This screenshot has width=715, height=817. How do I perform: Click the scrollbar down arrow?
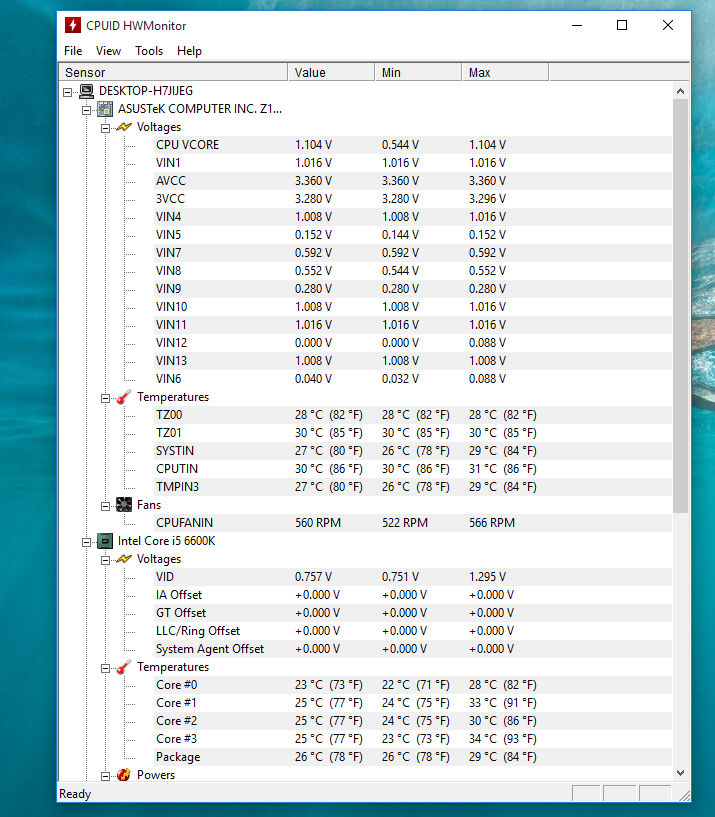click(x=680, y=773)
